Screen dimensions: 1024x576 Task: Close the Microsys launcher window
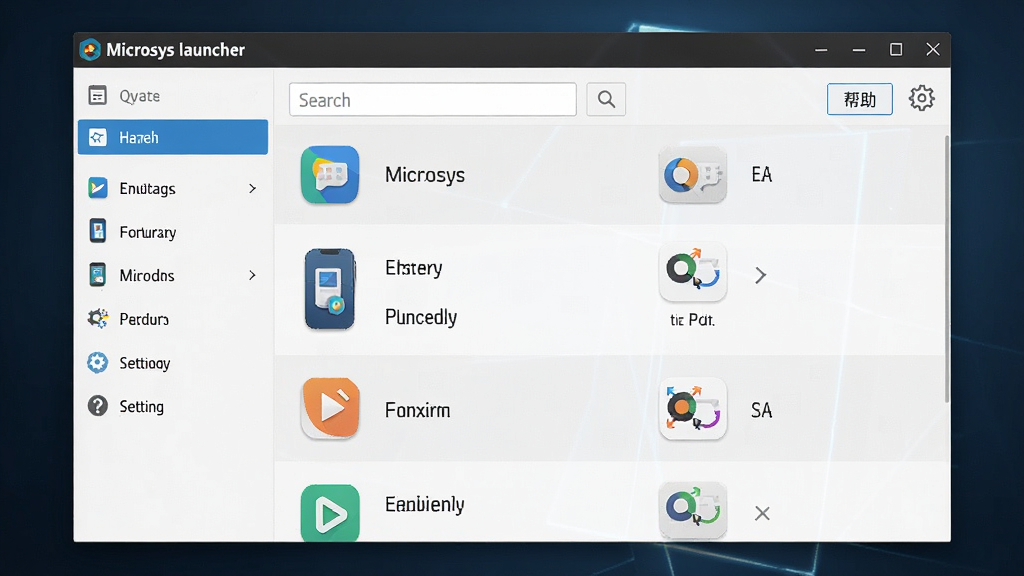coord(933,50)
